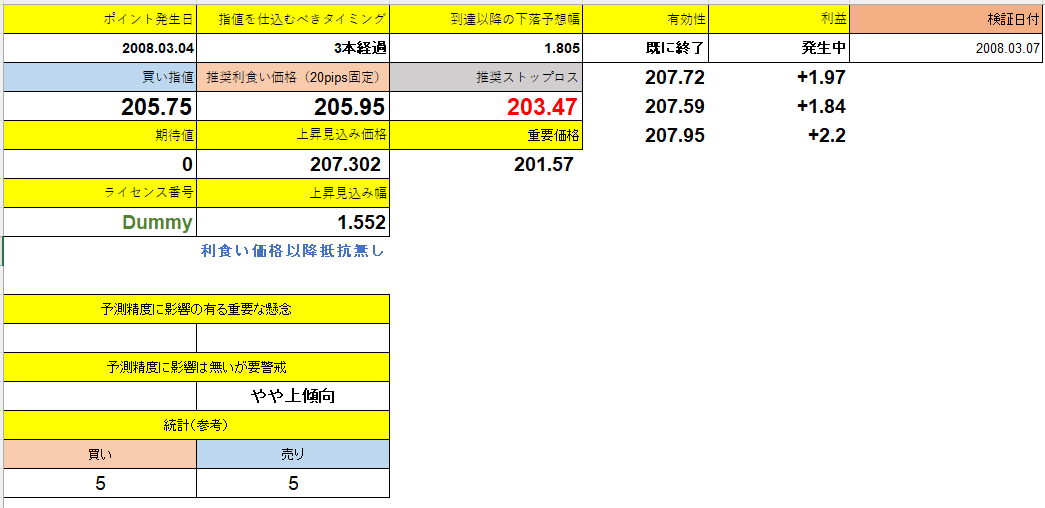The width and height of the screenshot is (1045, 508).
Task: Click the take-profit value 205.95
Action: point(293,106)
